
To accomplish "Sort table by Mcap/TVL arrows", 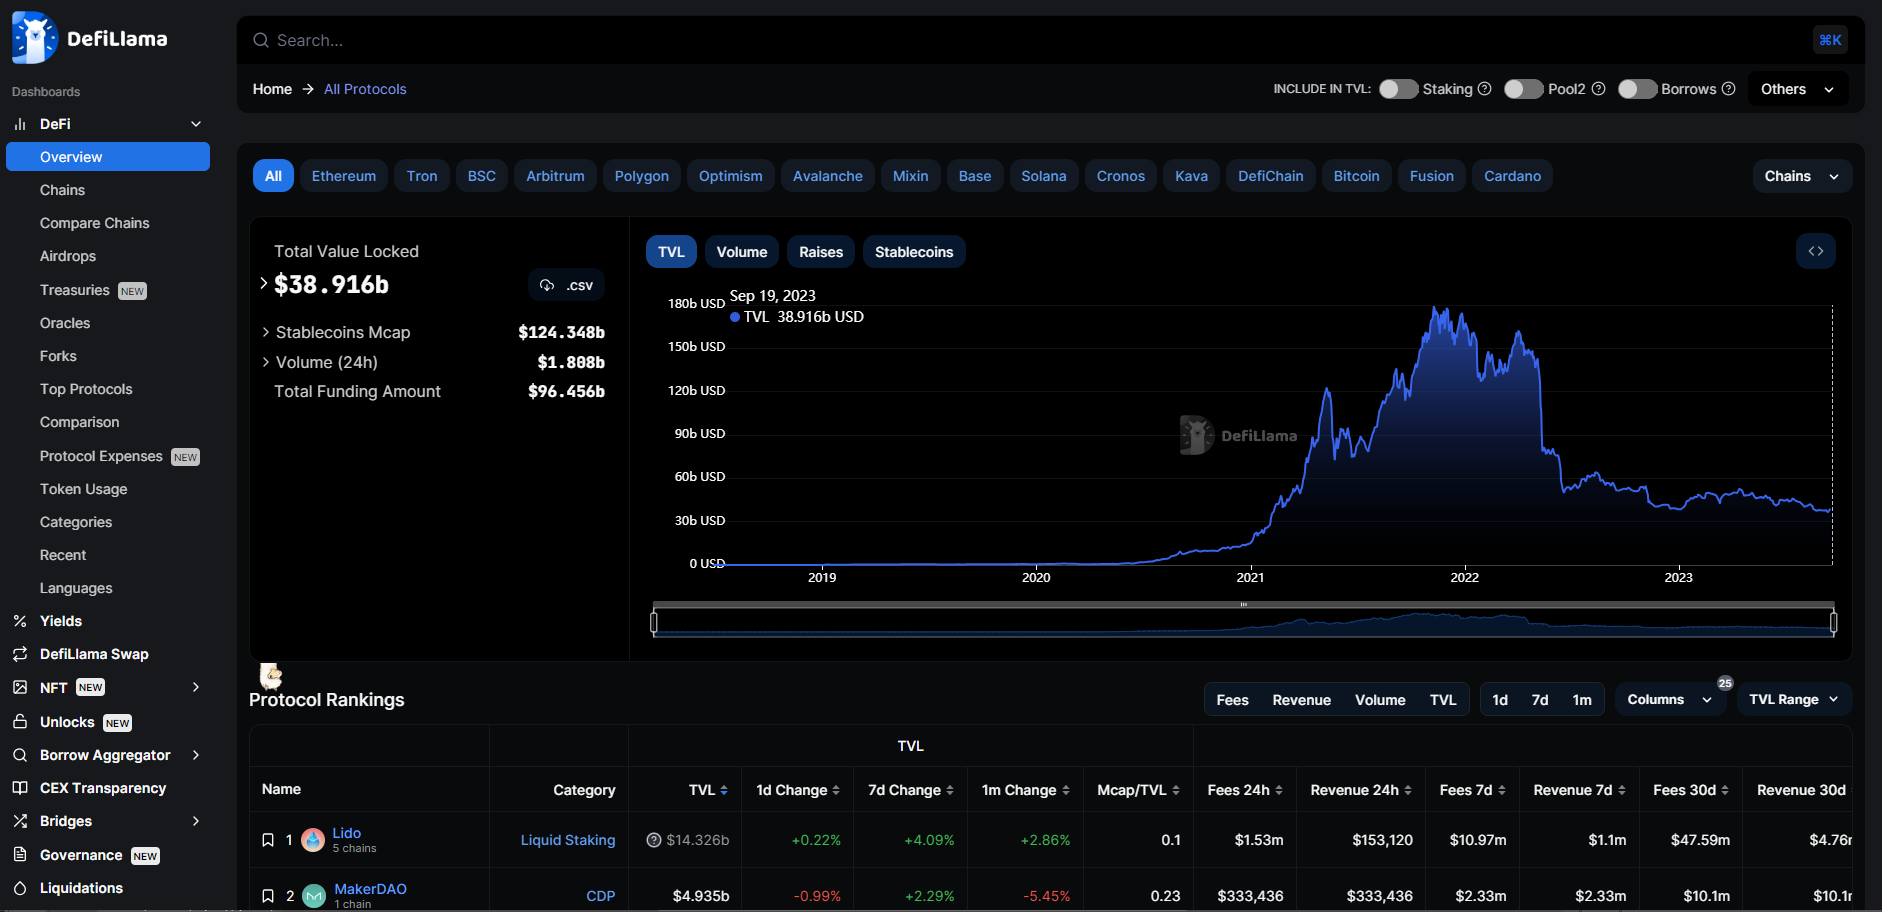I will pyautogui.click(x=1176, y=790).
